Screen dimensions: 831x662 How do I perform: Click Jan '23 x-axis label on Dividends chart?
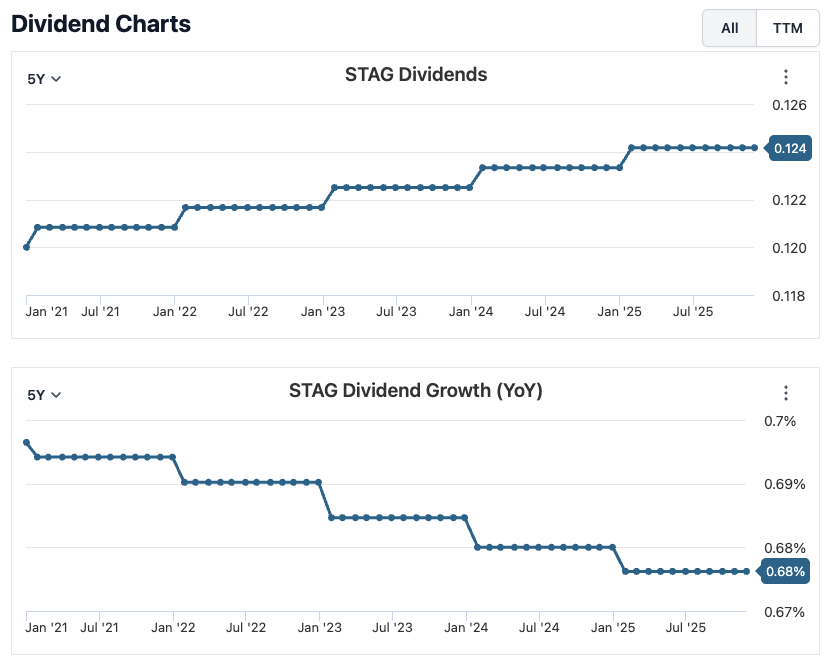pyautogui.click(x=323, y=312)
